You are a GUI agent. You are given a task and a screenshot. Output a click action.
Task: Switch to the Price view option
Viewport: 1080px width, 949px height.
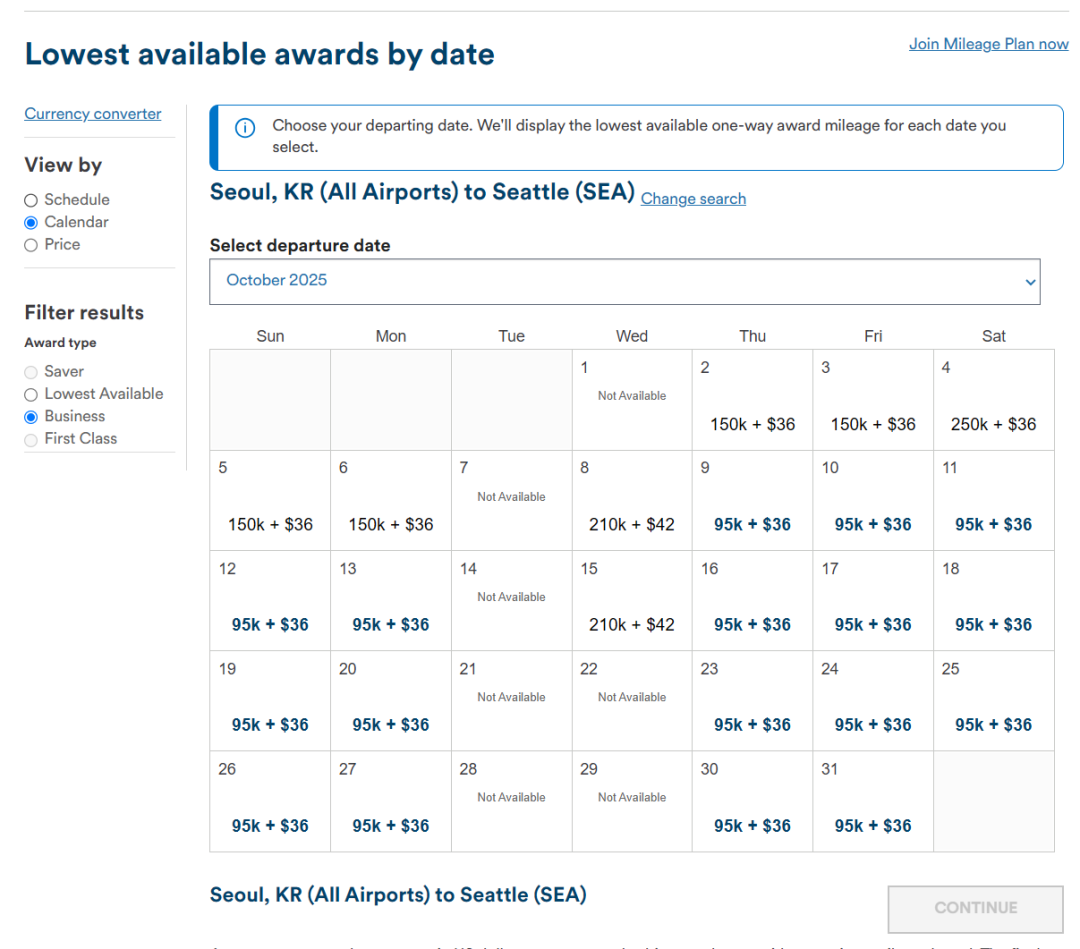pos(31,245)
